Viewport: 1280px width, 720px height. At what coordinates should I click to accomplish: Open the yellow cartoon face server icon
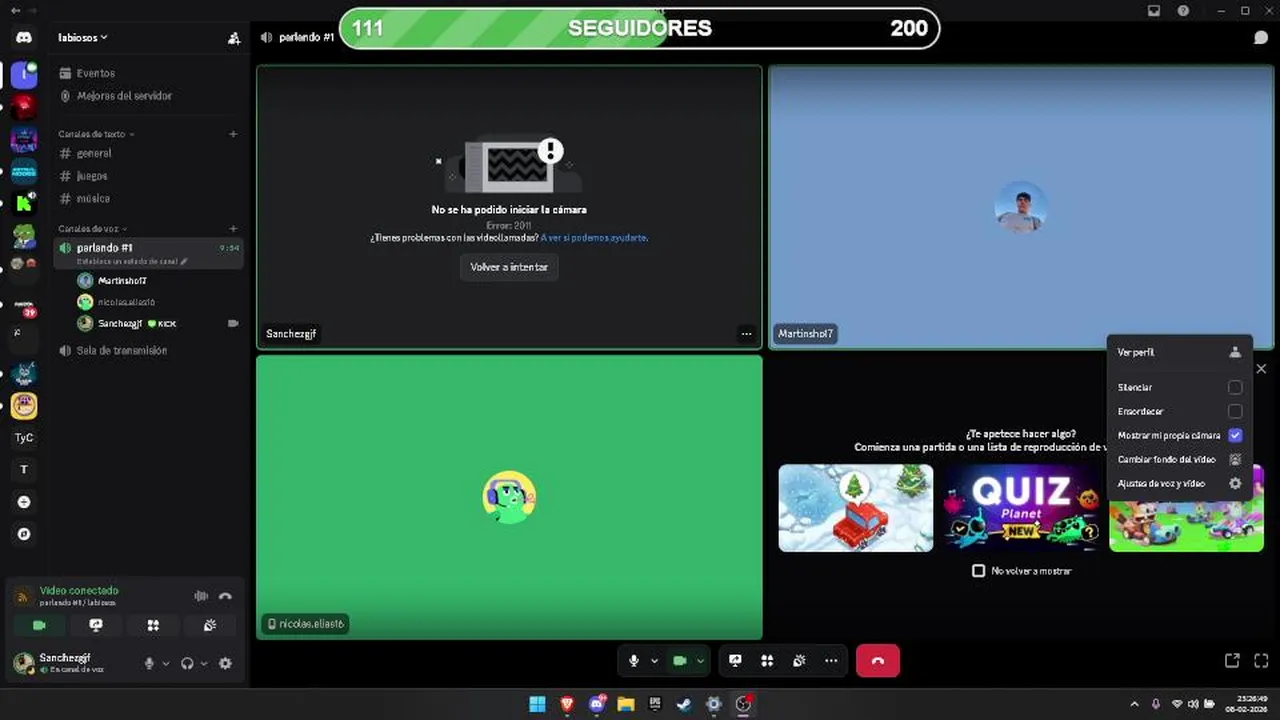point(24,405)
